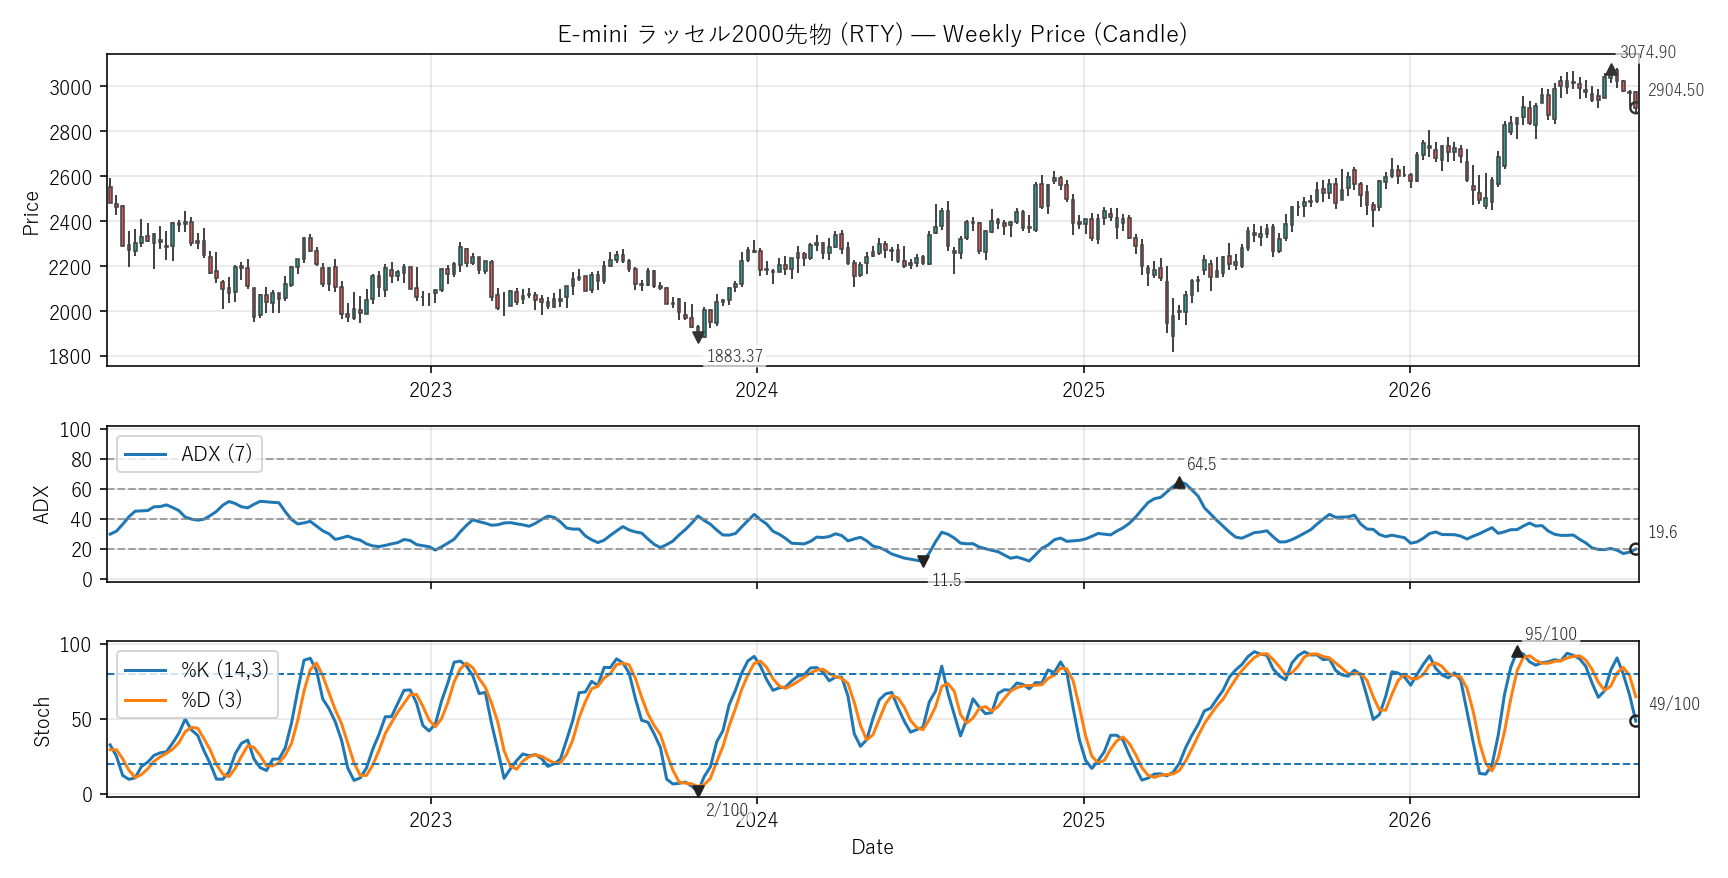Click the 2023 date tick under the Stoch panel
The image size is (1728, 878).
coord(431,821)
